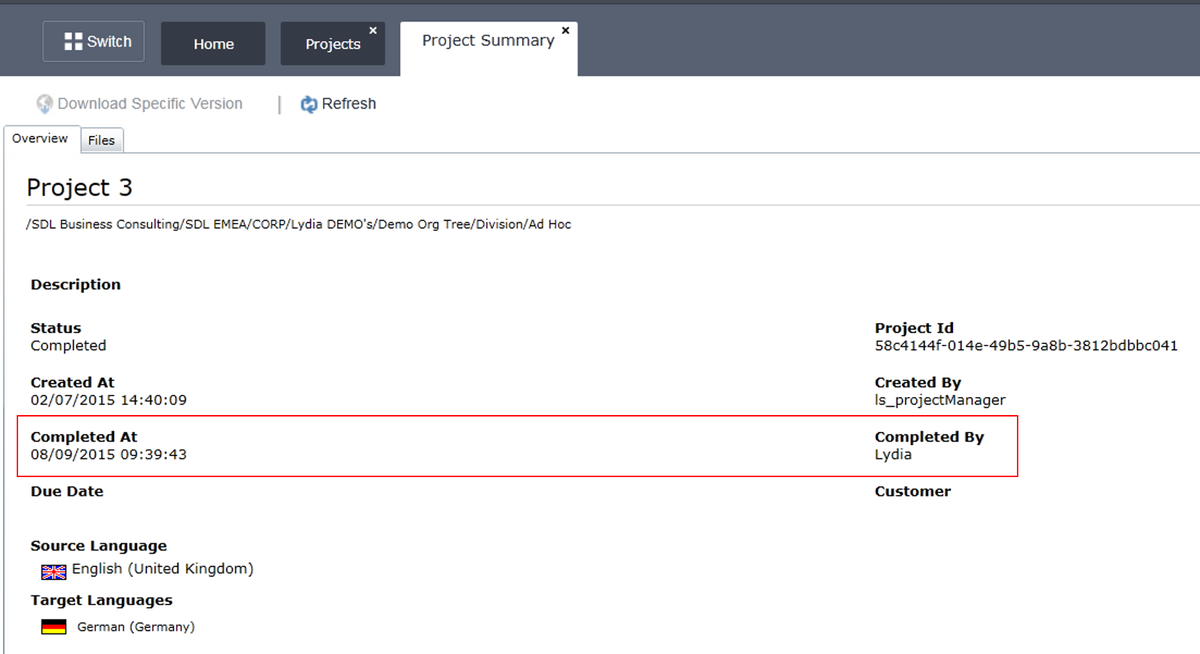
Task: Select the Project Id GUID value
Action: pos(1026,346)
